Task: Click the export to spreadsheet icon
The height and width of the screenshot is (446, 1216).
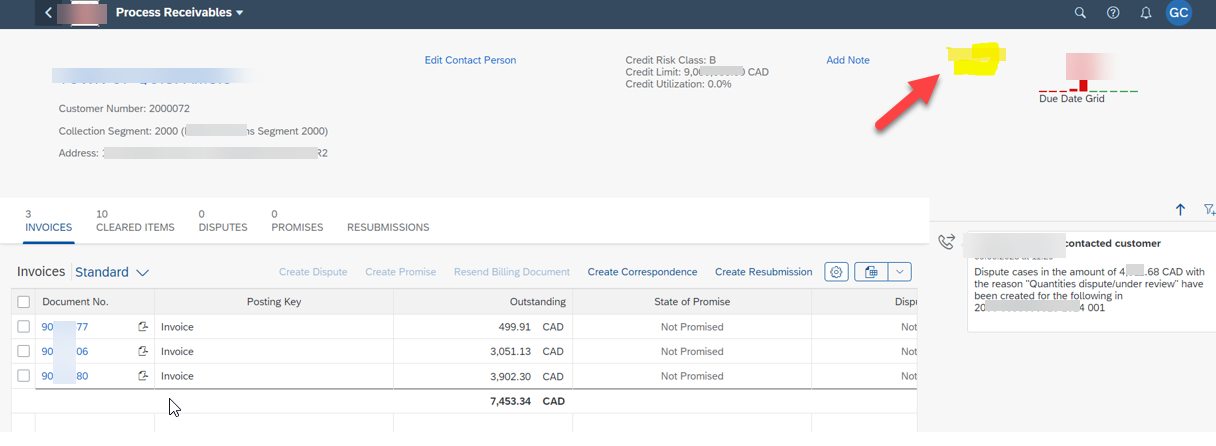Action: coord(871,272)
